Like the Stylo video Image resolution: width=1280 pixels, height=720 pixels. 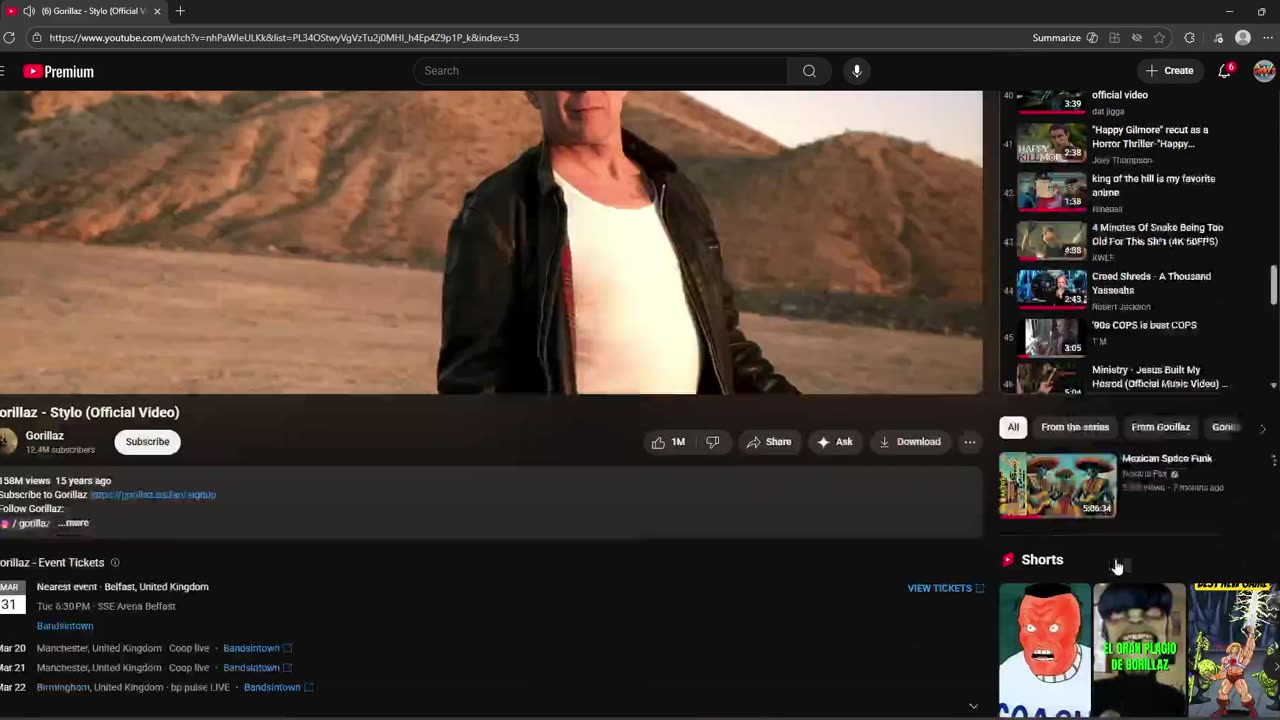pos(668,442)
